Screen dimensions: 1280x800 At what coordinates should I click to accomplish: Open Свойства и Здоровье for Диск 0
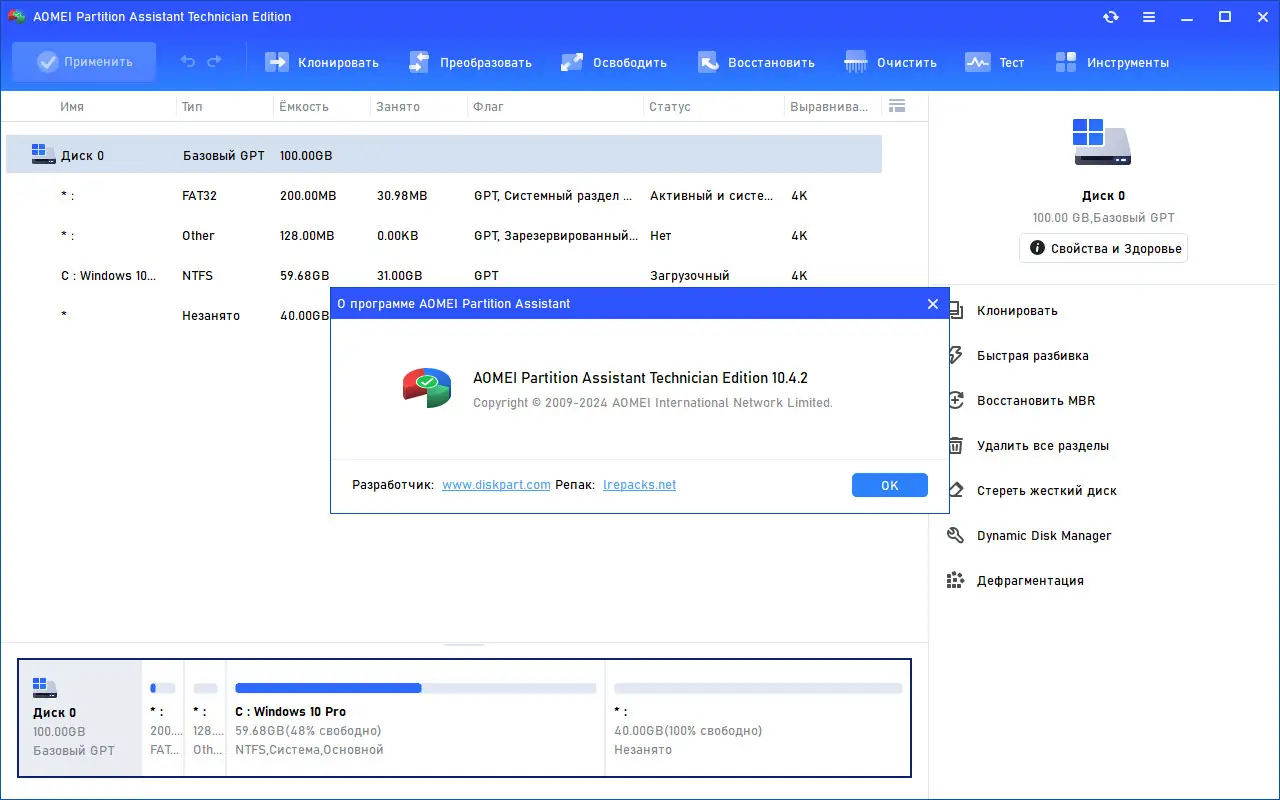[1104, 248]
